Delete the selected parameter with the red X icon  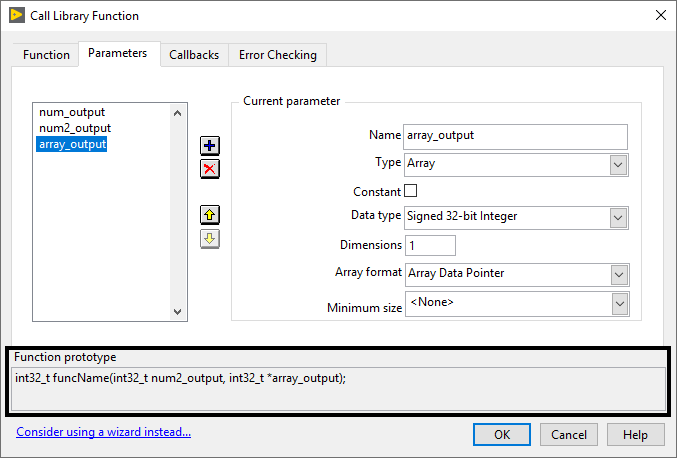click(210, 169)
